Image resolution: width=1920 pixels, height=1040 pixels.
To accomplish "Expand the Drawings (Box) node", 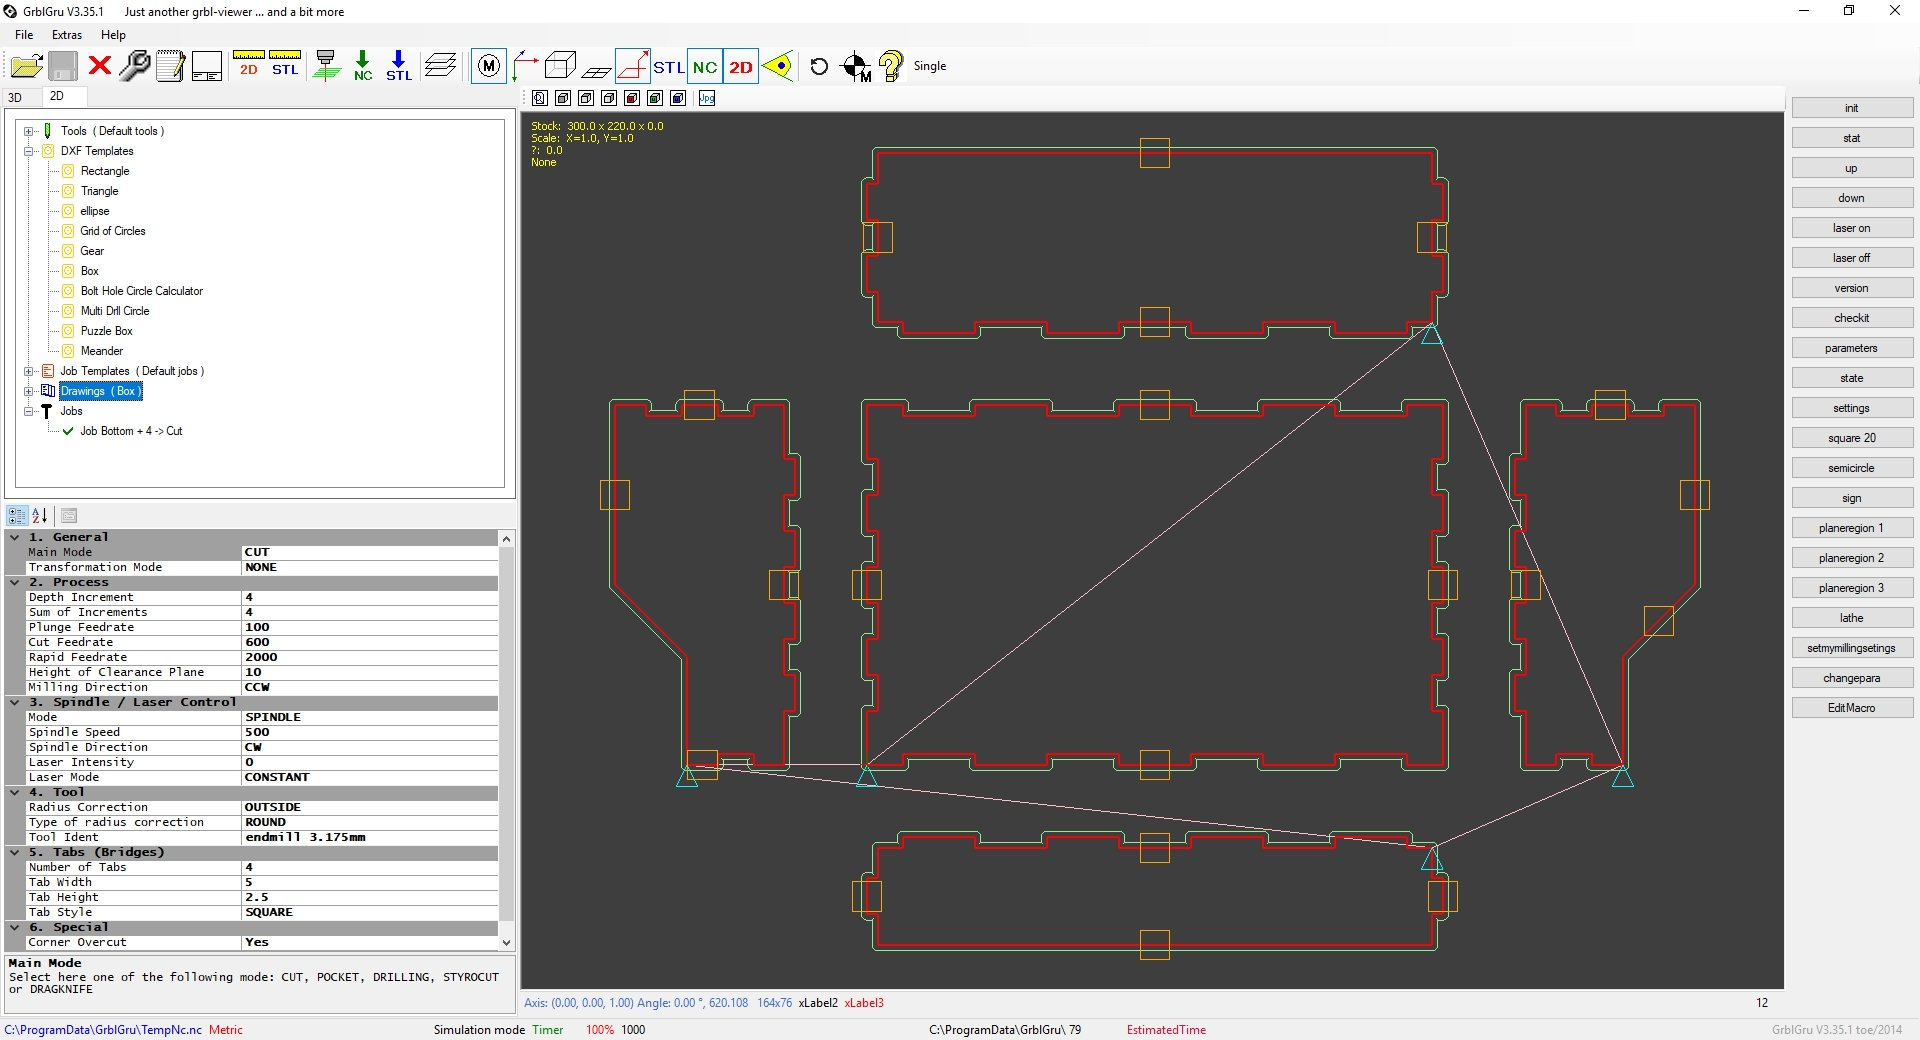I will tap(29, 391).
